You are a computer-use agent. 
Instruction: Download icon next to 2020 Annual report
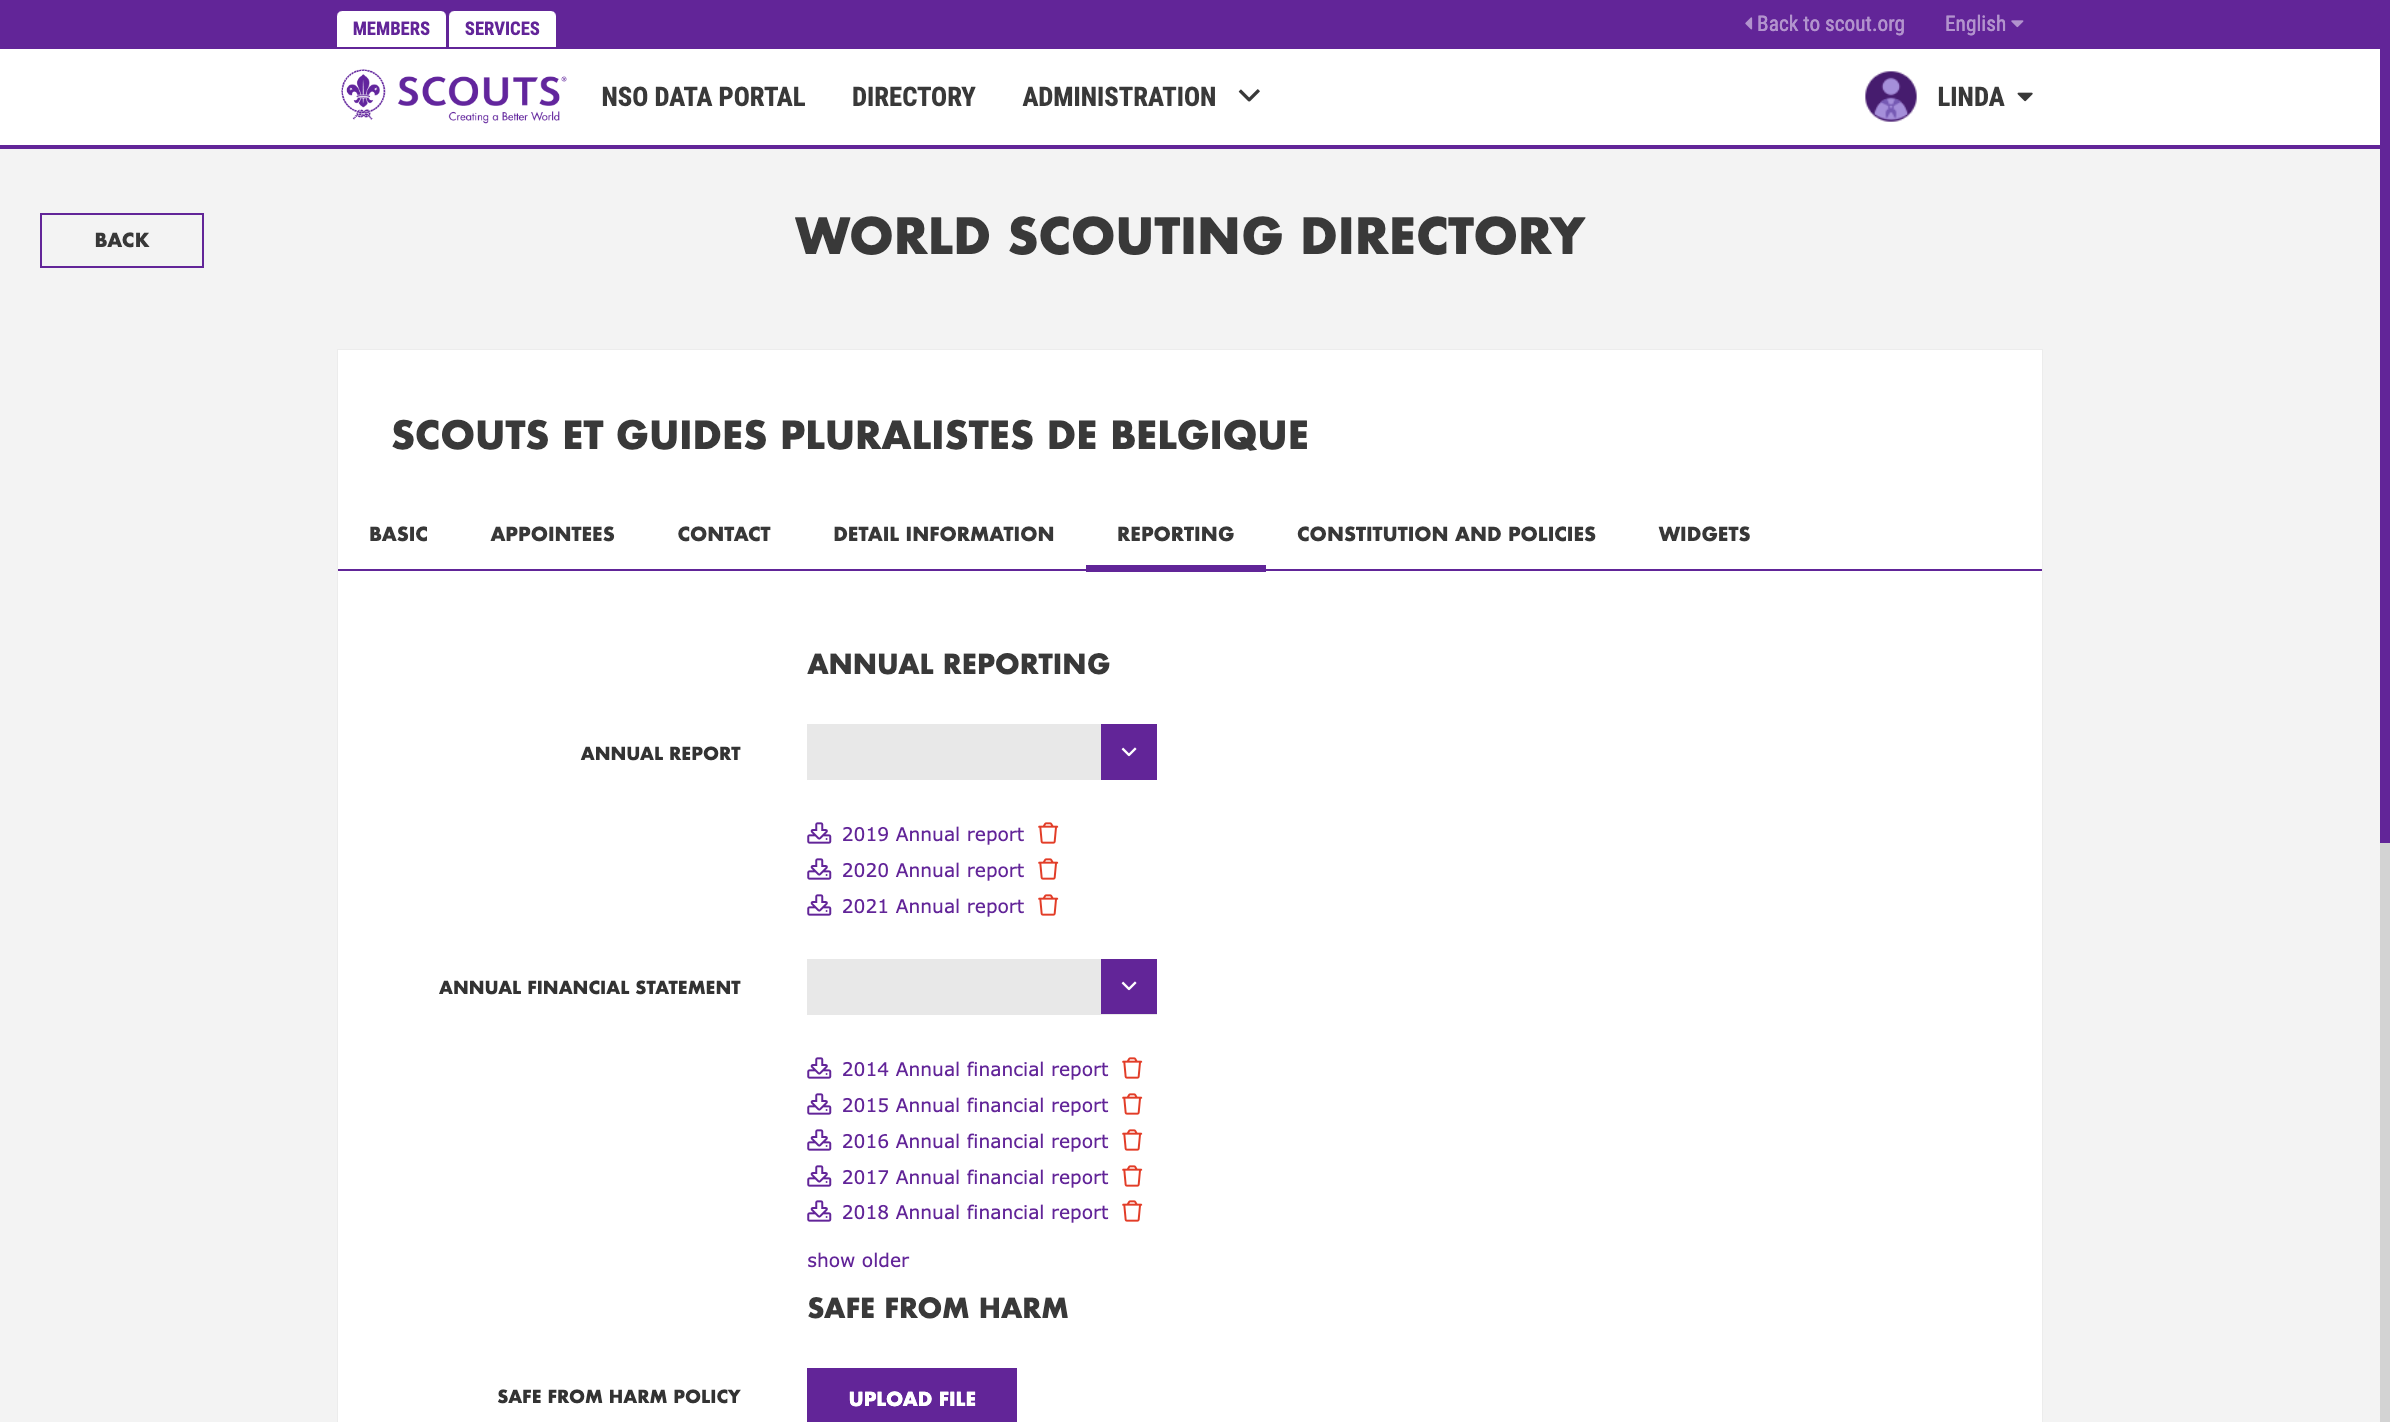point(819,869)
